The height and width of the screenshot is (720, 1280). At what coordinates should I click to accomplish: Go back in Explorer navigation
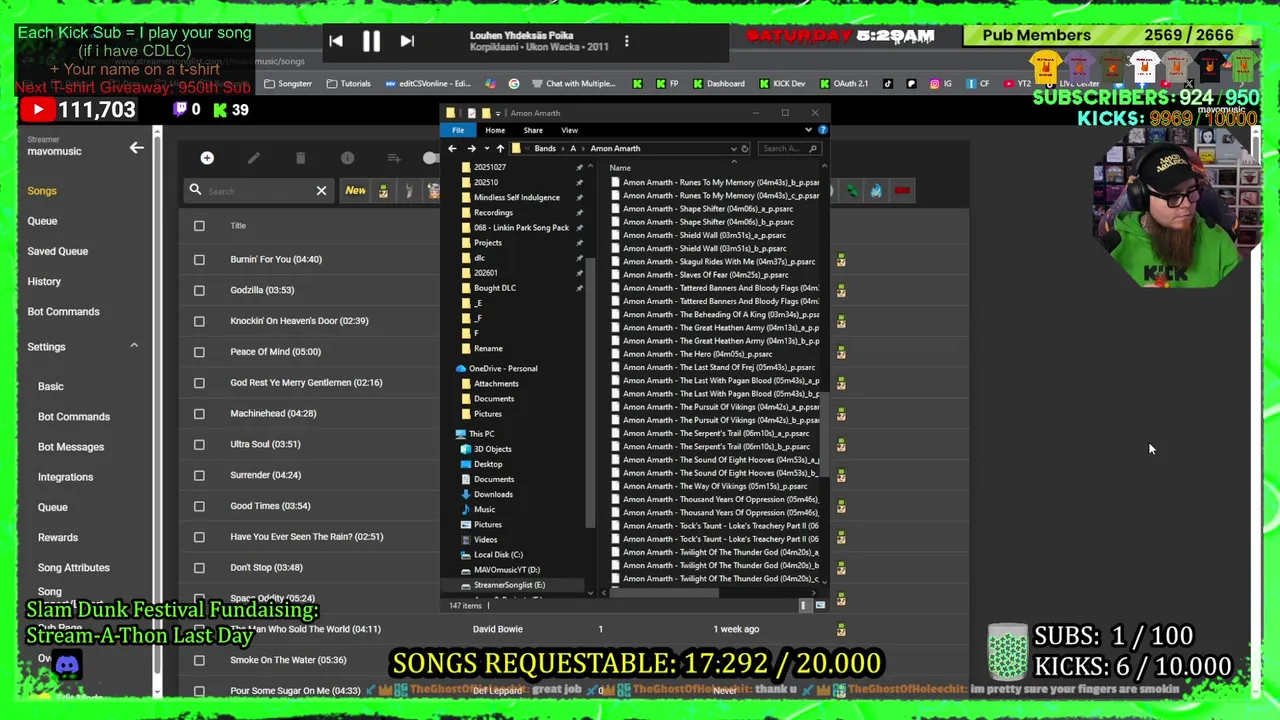pyautogui.click(x=452, y=149)
